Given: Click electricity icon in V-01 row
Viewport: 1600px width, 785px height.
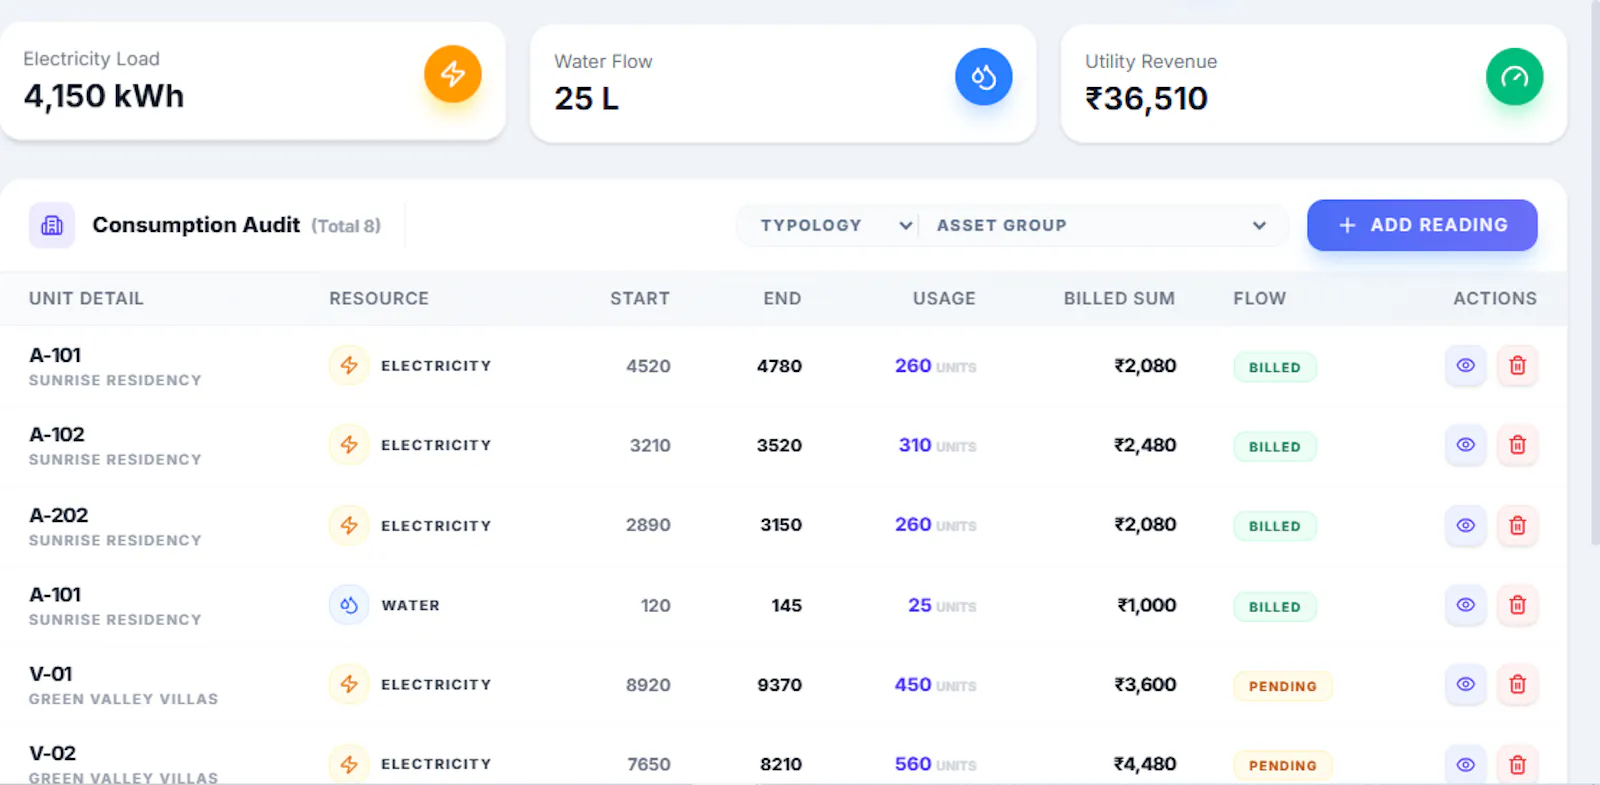Looking at the screenshot, I should (x=349, y=685).
